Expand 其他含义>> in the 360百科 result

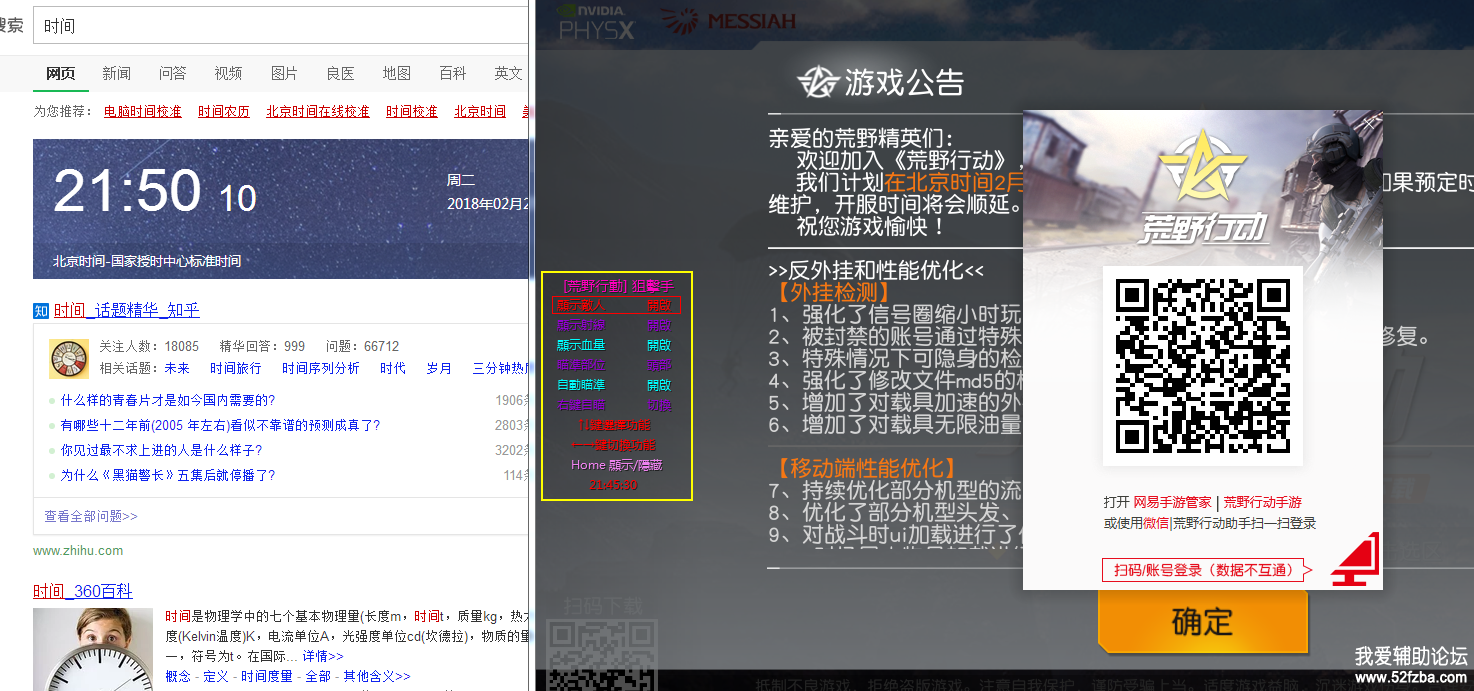point(375,676)
